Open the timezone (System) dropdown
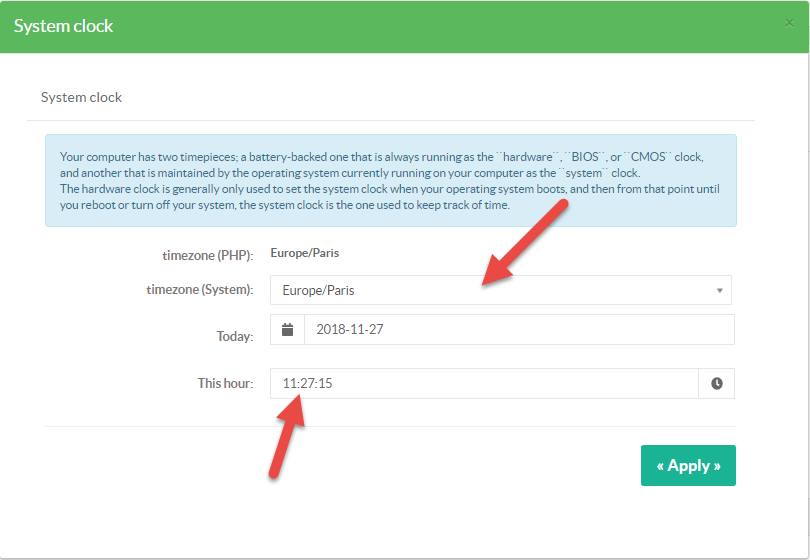The image size is (810, 560). (x=500, y=290)
